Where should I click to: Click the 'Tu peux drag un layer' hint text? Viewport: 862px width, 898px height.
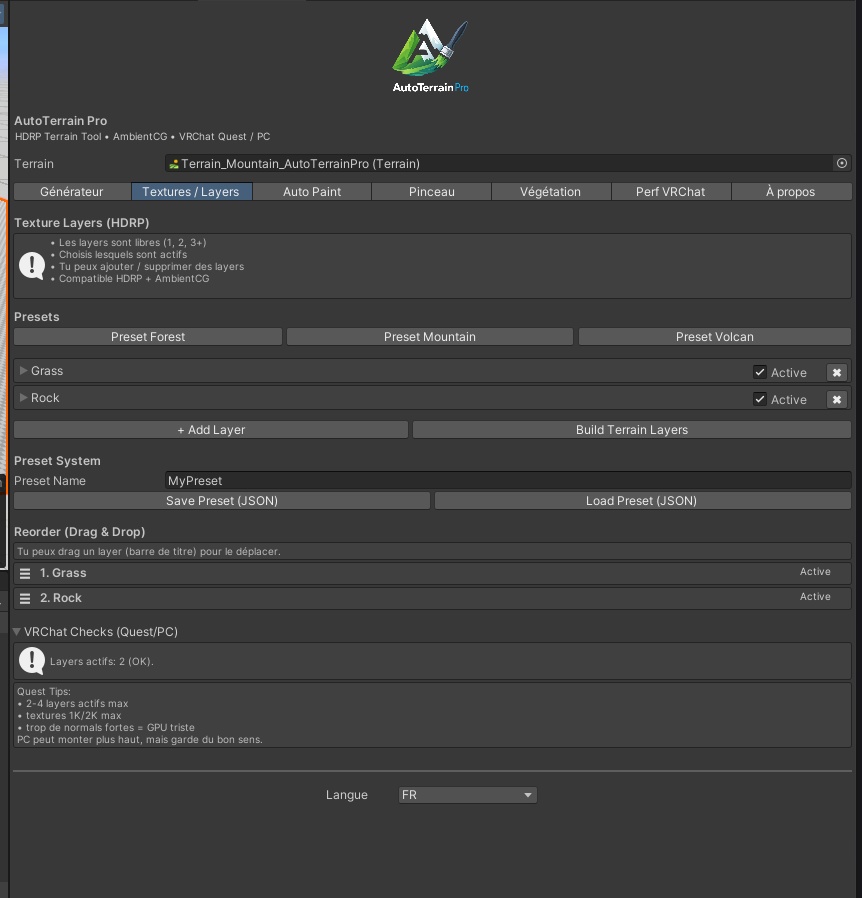point(148,552)
